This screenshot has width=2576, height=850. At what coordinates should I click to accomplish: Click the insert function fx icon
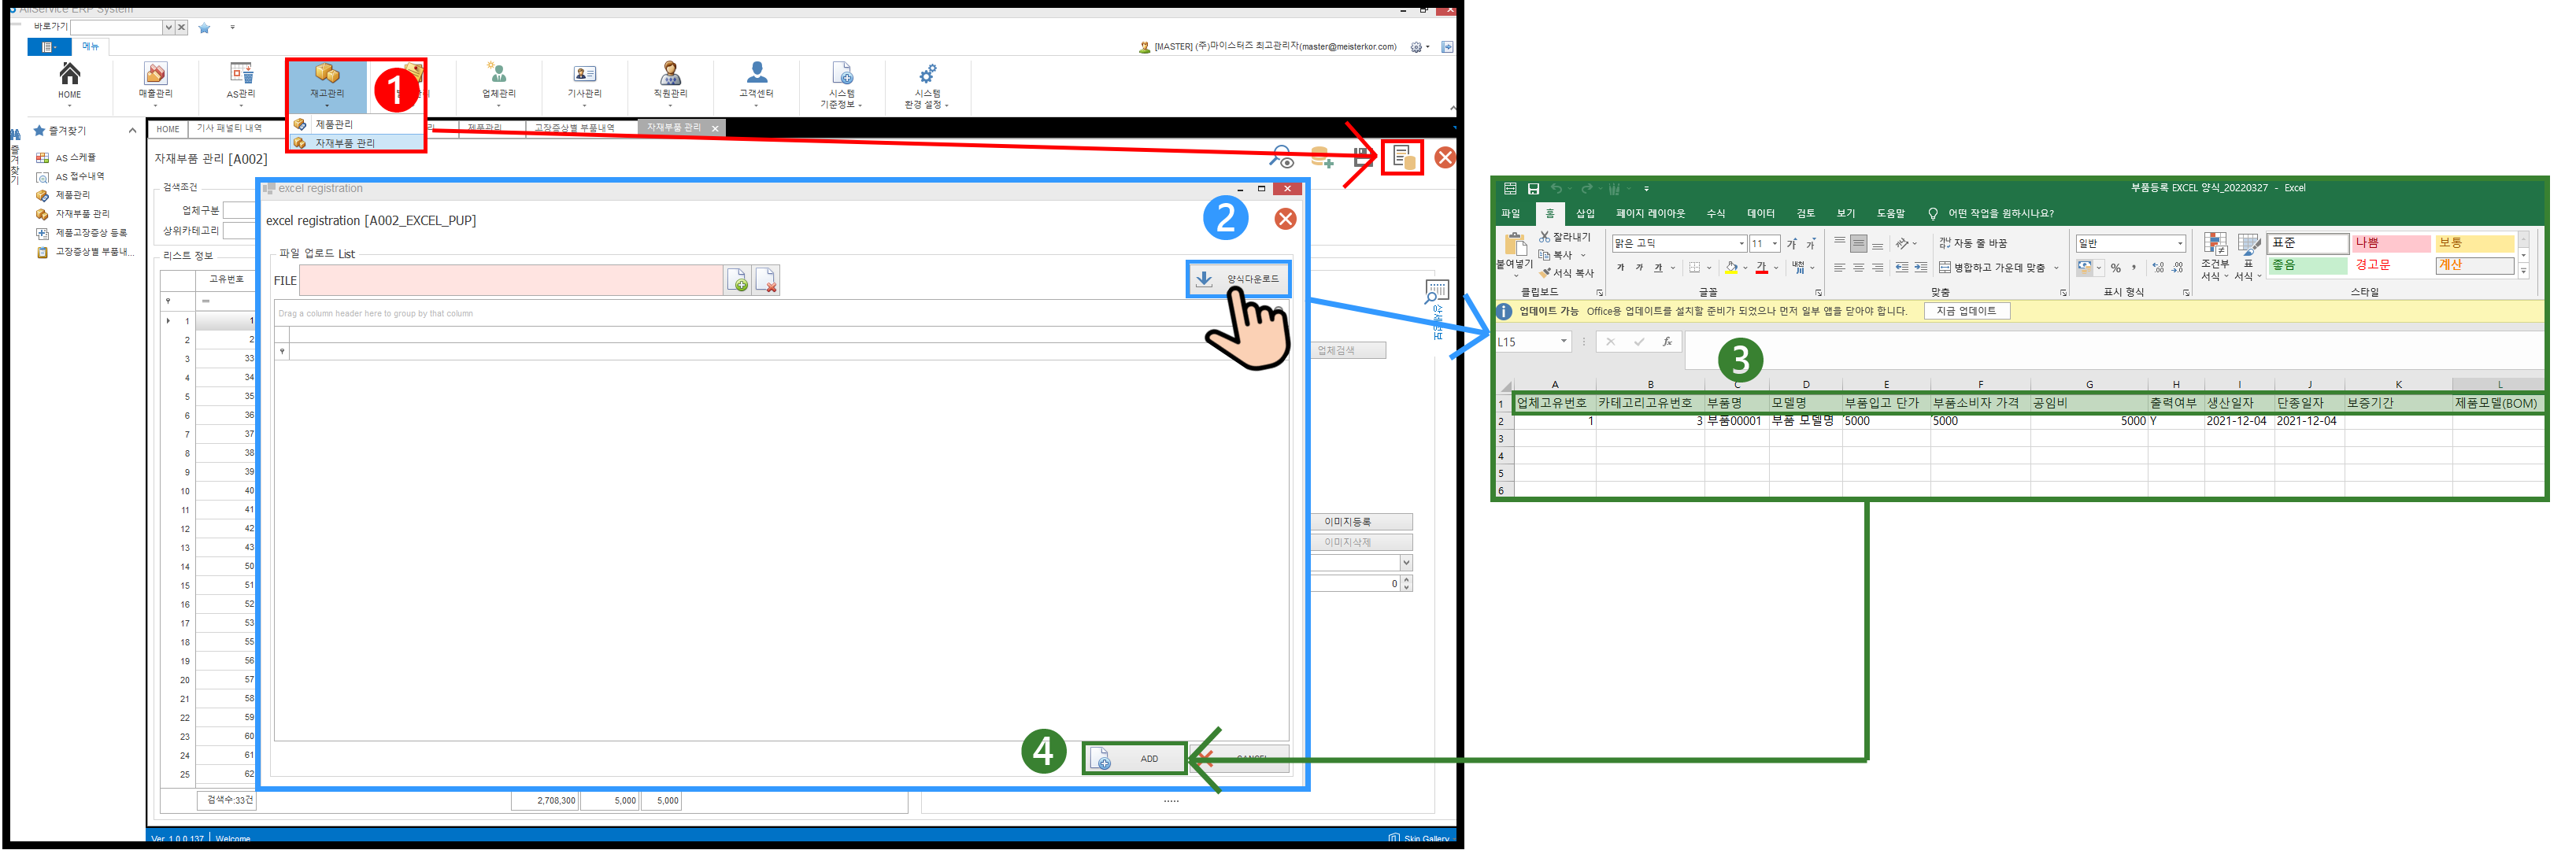click(1667, 342)
